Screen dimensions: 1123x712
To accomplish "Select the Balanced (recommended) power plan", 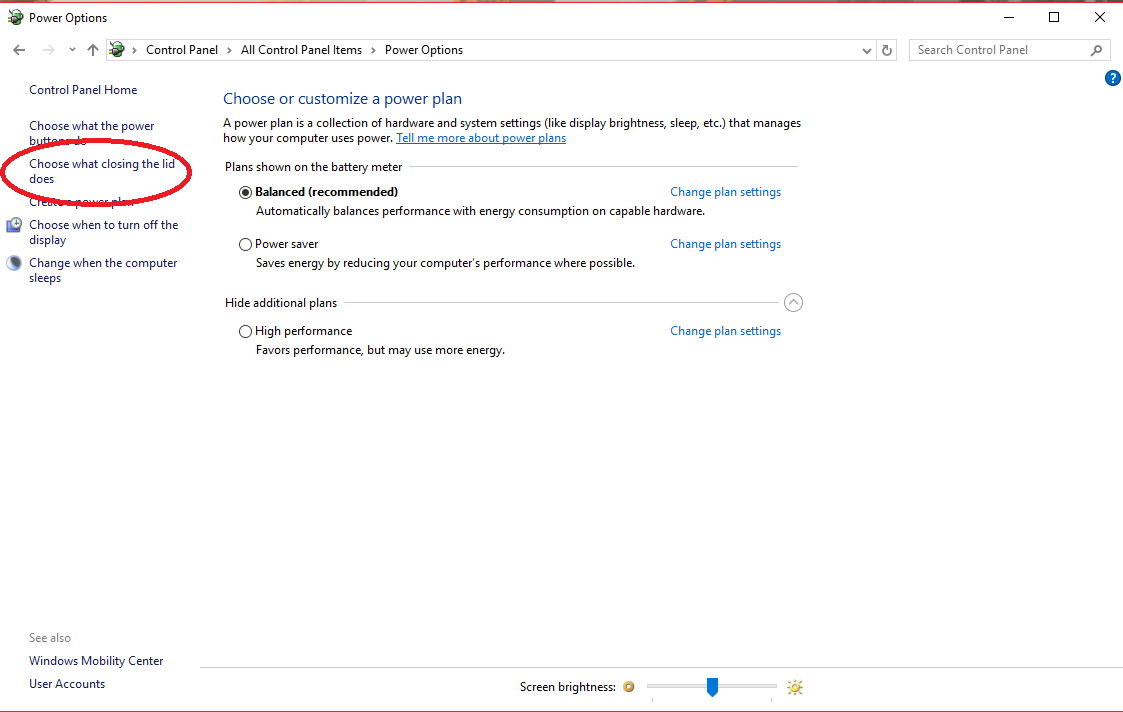I will click(x=245, y=192).
